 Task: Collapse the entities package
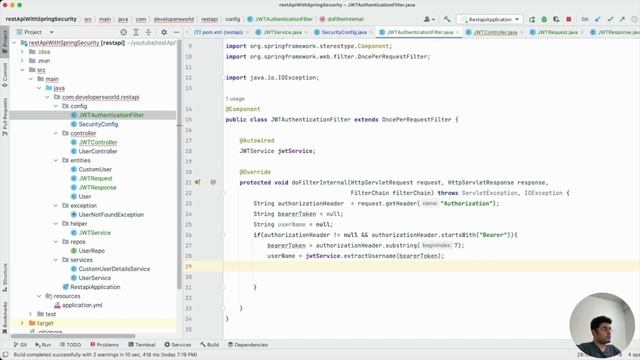tap(56, 160)
